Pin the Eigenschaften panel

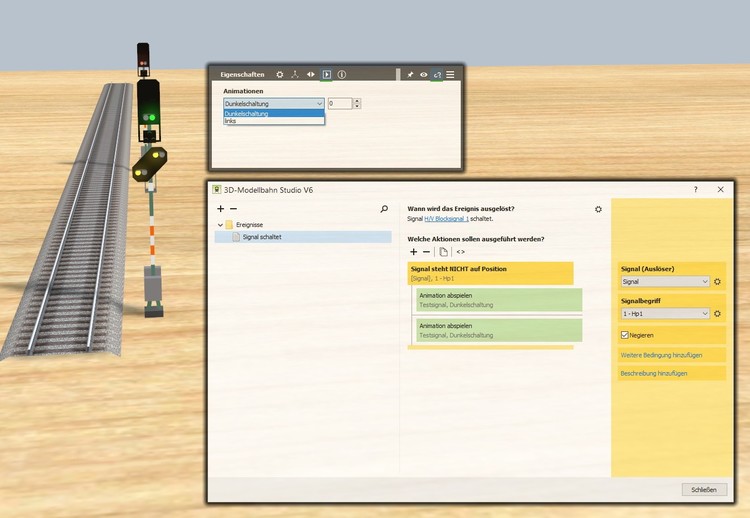410,75
